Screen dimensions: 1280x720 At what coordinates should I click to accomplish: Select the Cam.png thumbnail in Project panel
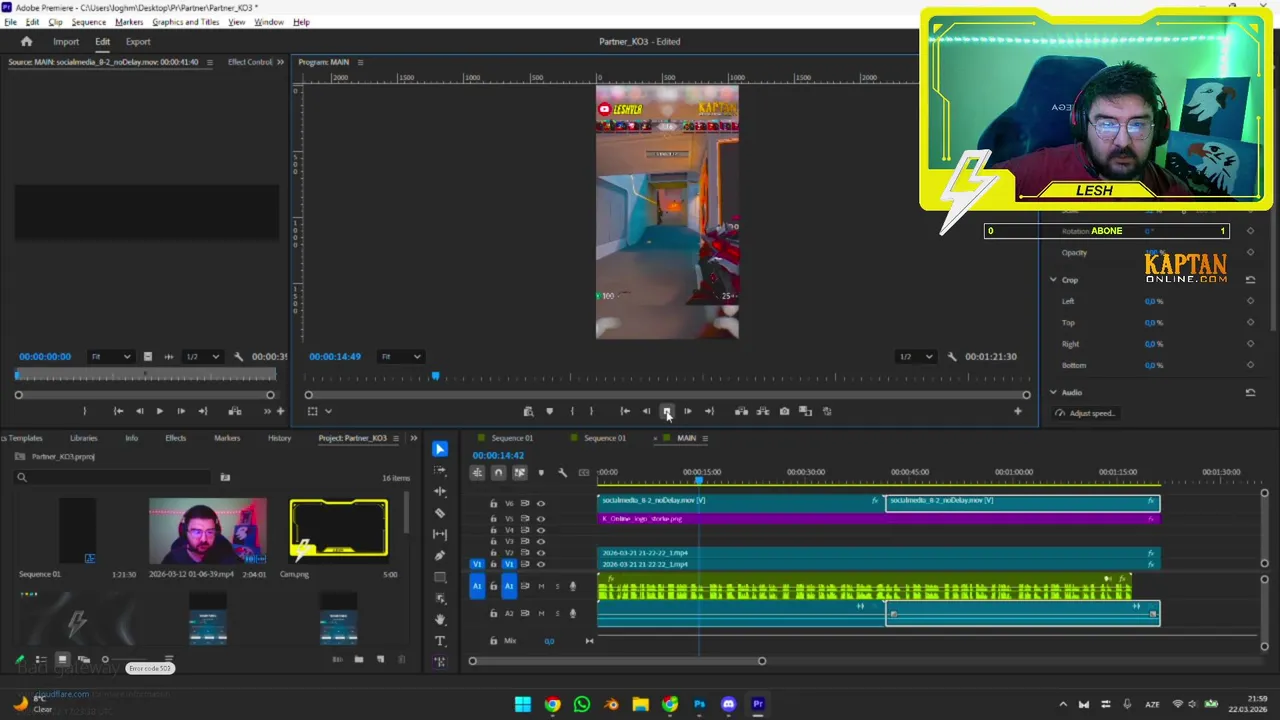[x=339, y=529]
